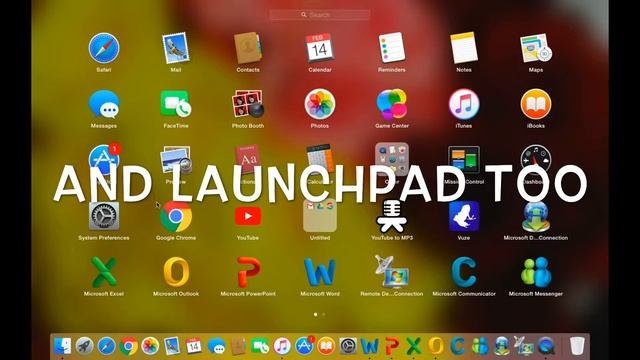Open System Preferences in the Launchpad grid
This screenshot has height=360, width=640.
(x=104, y=216)
